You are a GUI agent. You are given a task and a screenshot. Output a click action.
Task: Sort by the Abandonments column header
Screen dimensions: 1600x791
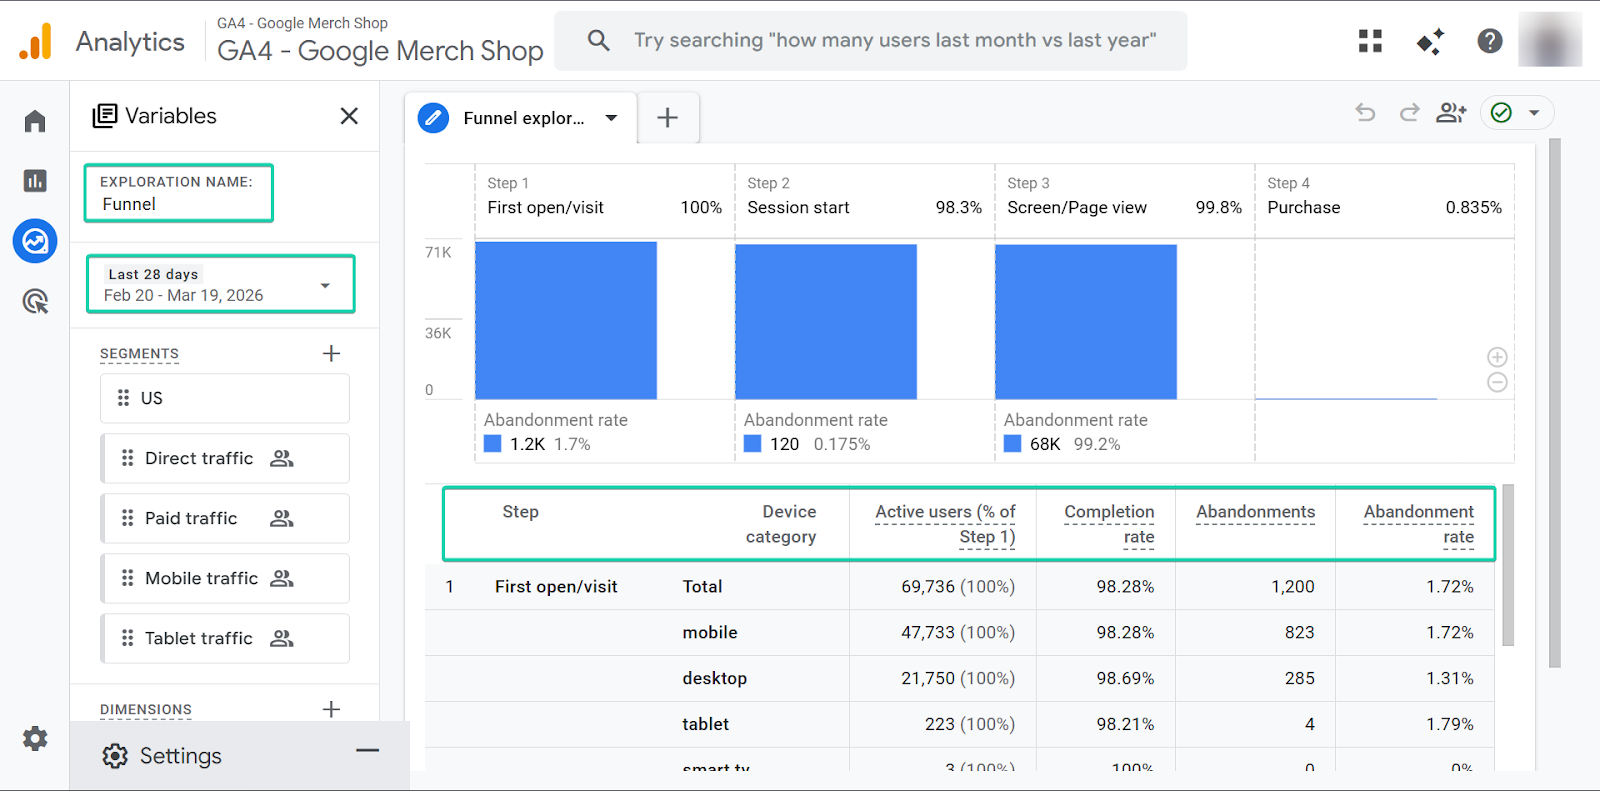pyautogui.click(x=1256, y=512)
